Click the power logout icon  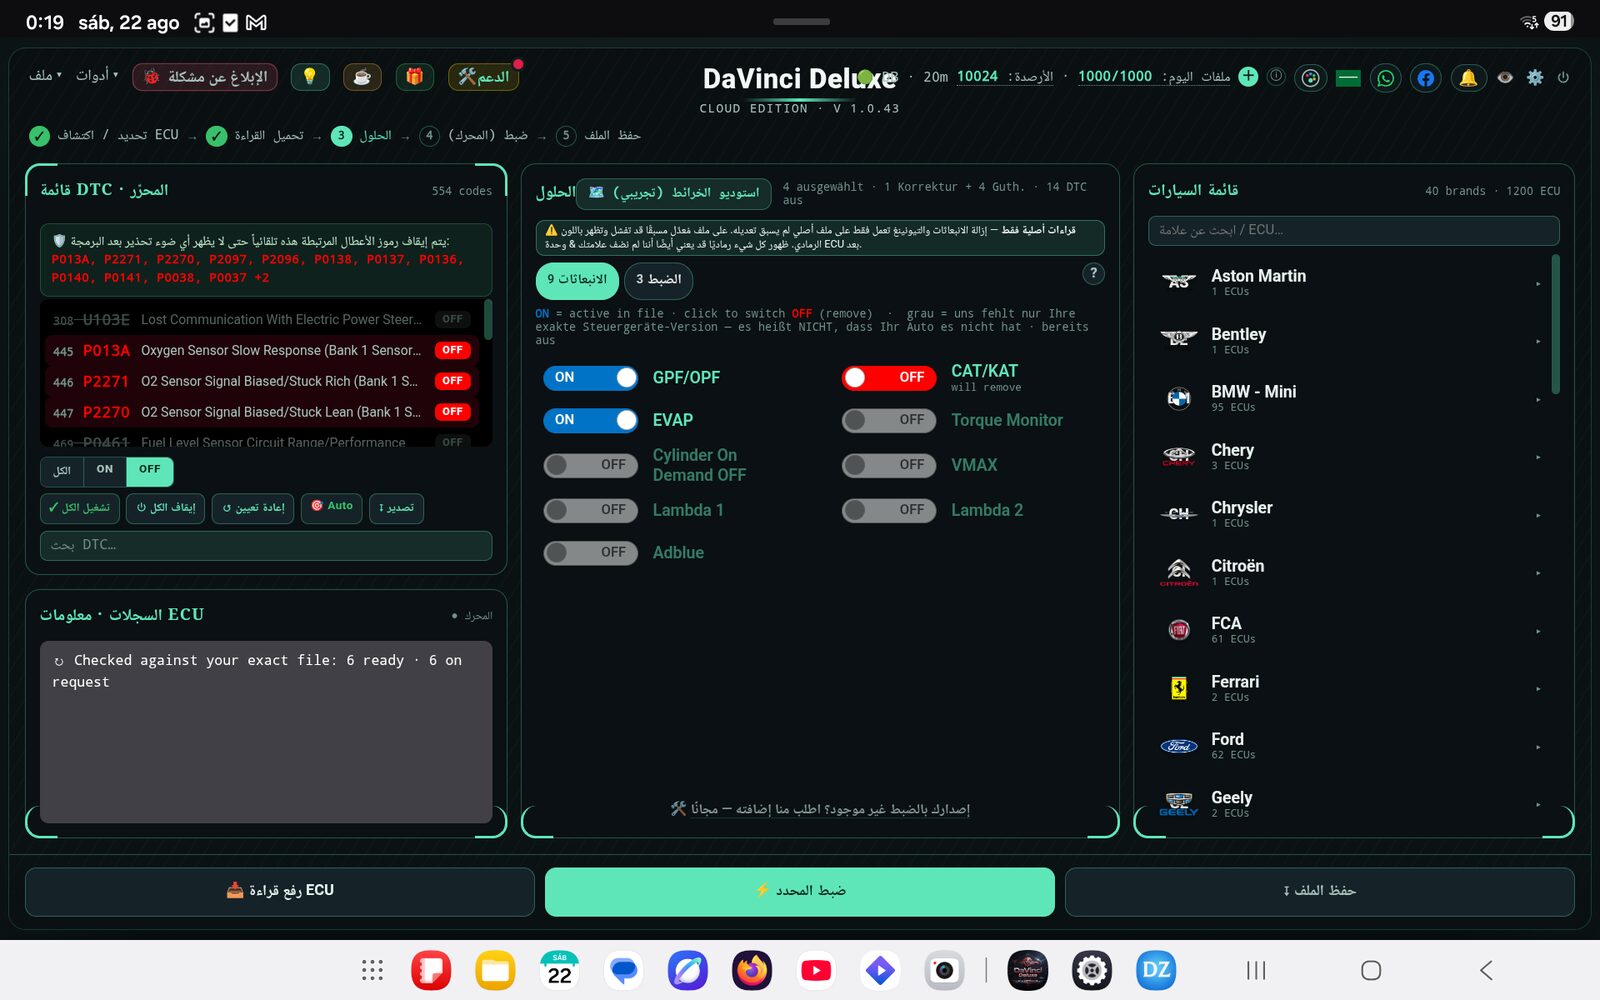1563,77
